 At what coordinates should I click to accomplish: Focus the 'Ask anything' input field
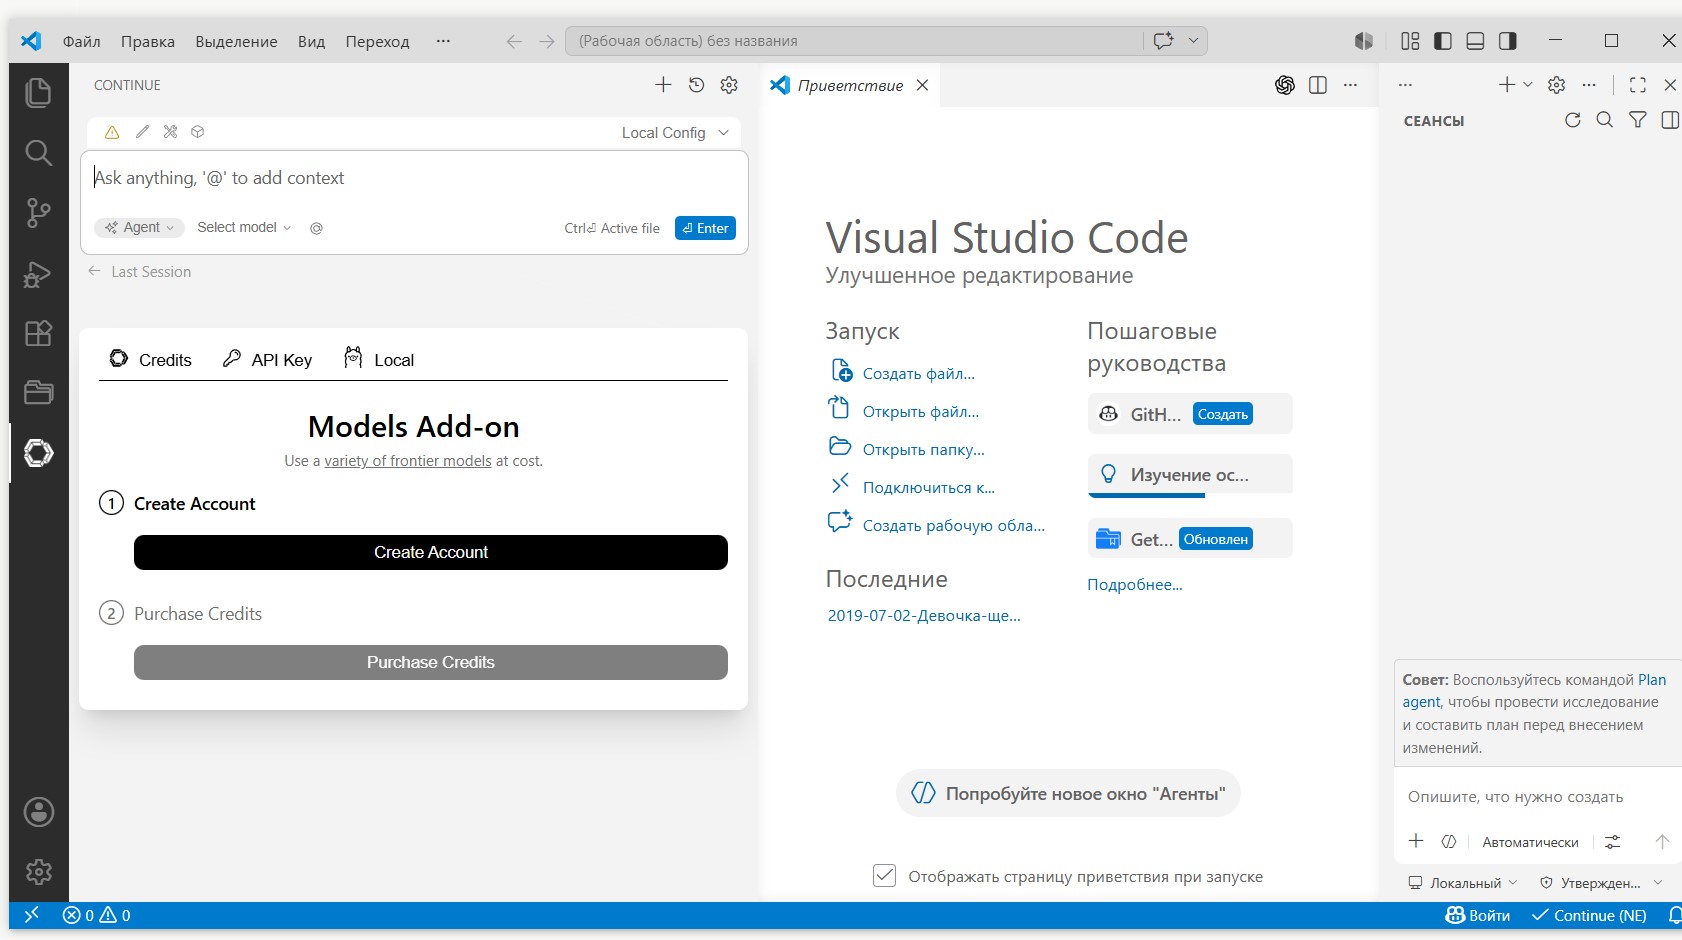tap(414, 178)
